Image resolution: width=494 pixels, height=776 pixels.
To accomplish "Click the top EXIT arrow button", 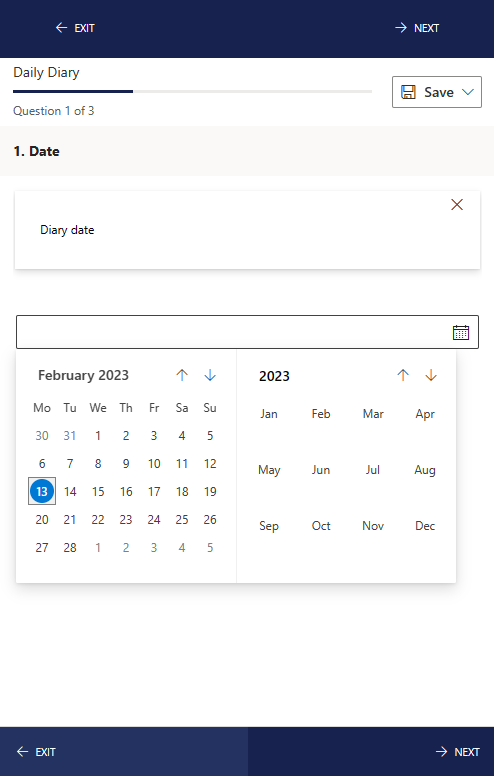I will (75, 28).
